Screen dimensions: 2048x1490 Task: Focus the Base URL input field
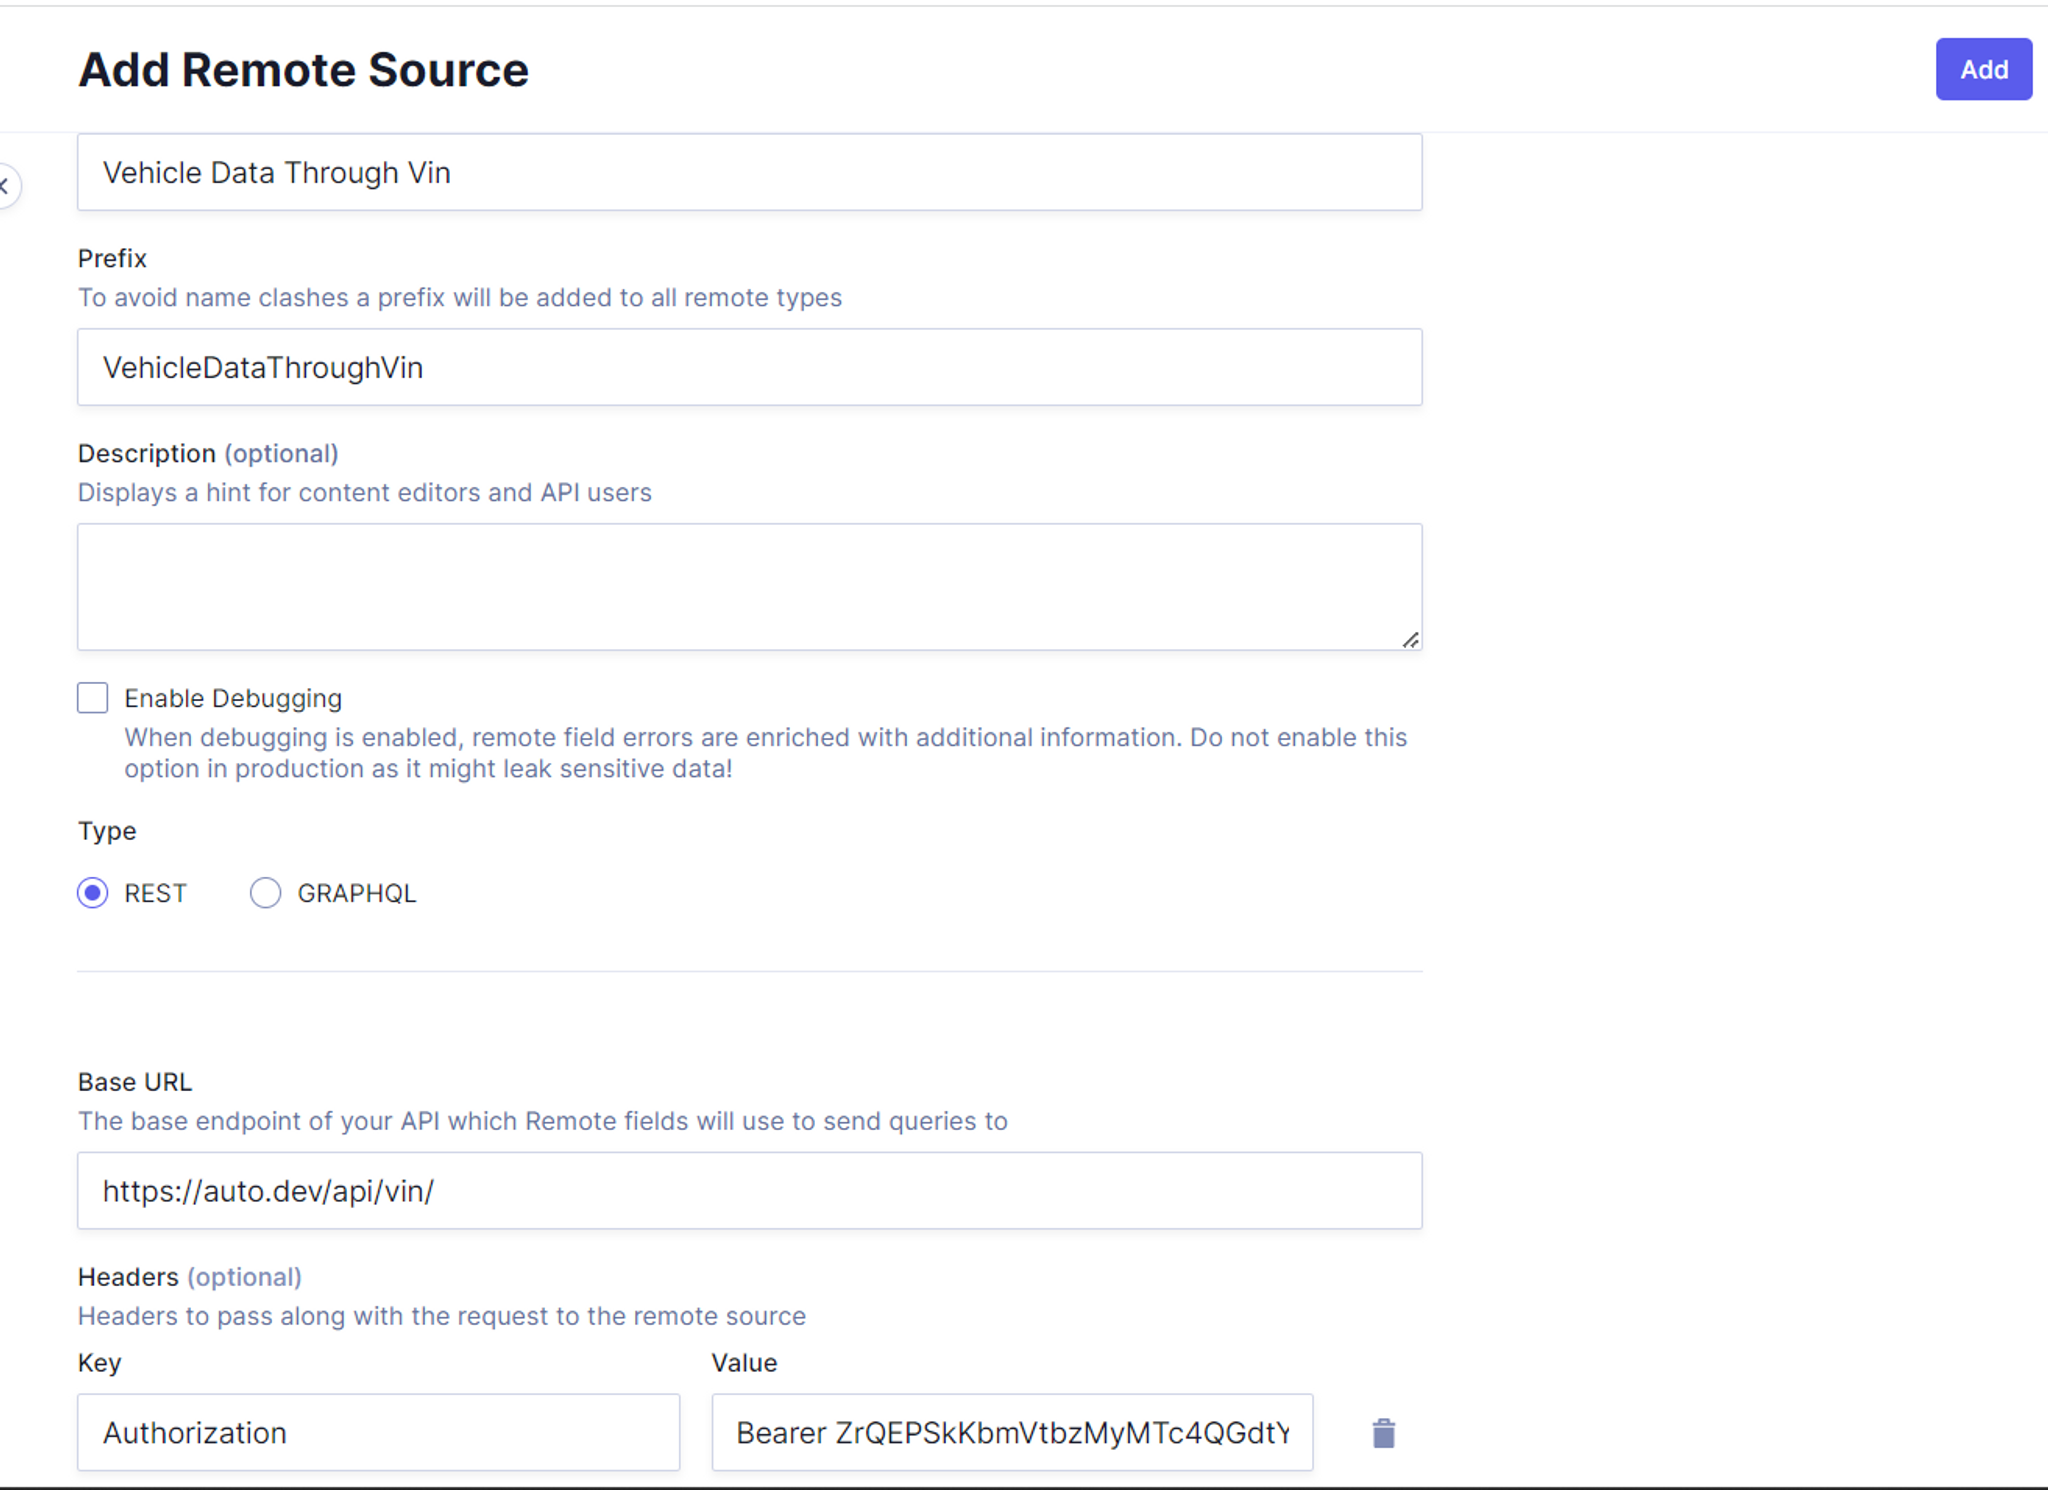[x=749, y=1190]
